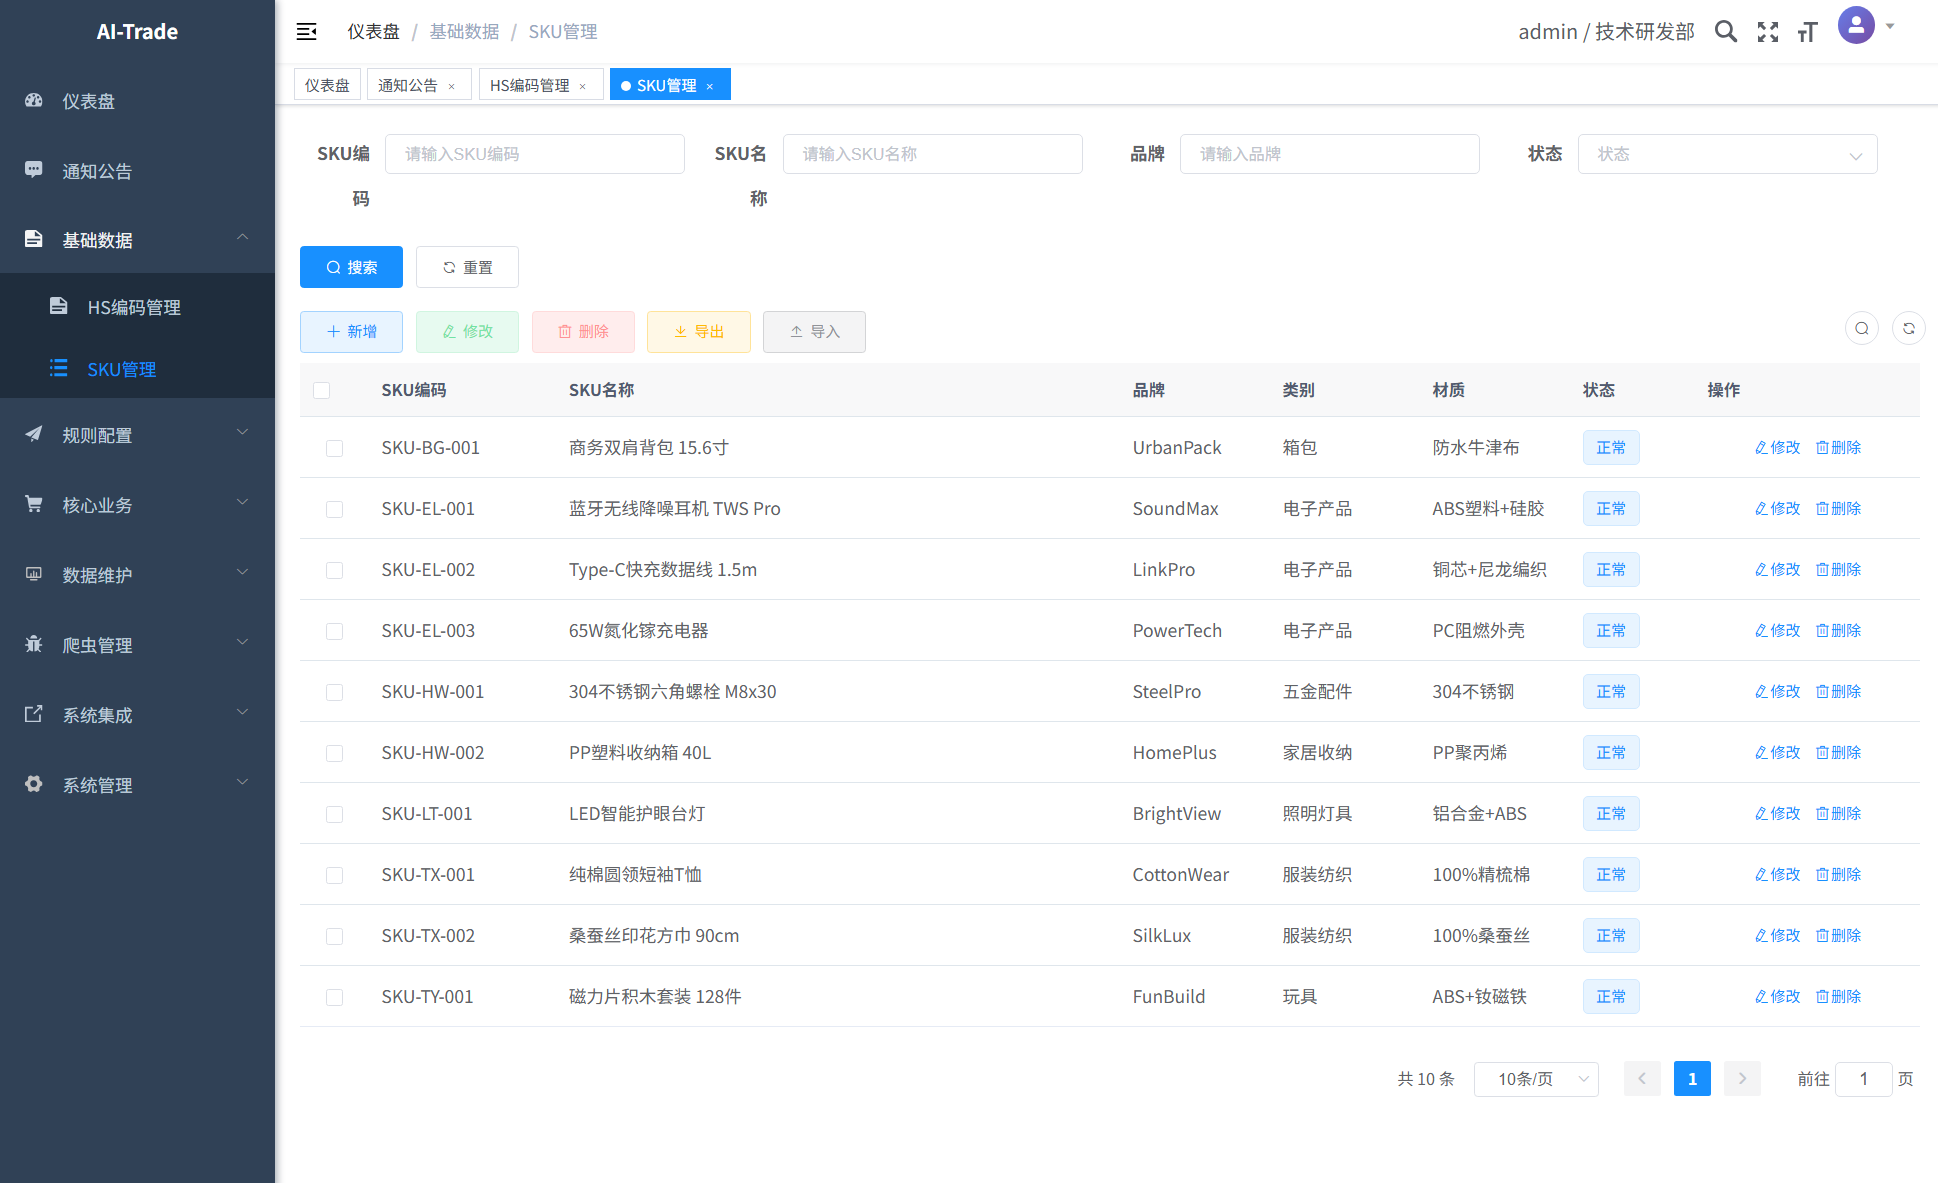Close the SKU管理 tab
This screenshot has height=1183, width=1938.
coord(710,86)
